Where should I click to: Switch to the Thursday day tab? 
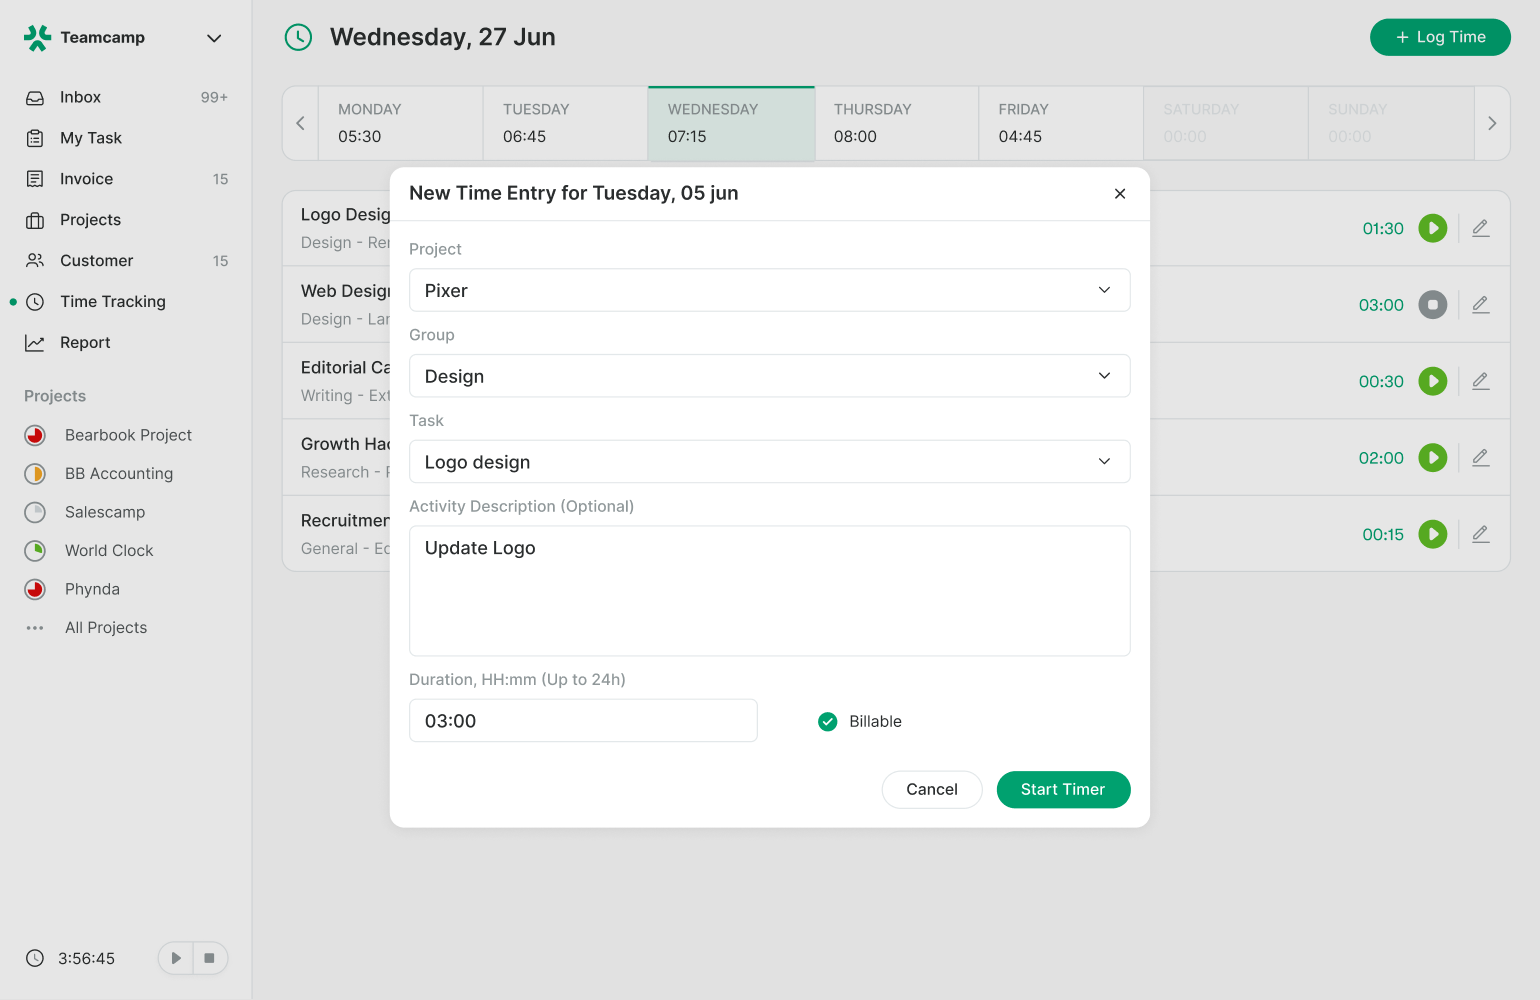897,123
